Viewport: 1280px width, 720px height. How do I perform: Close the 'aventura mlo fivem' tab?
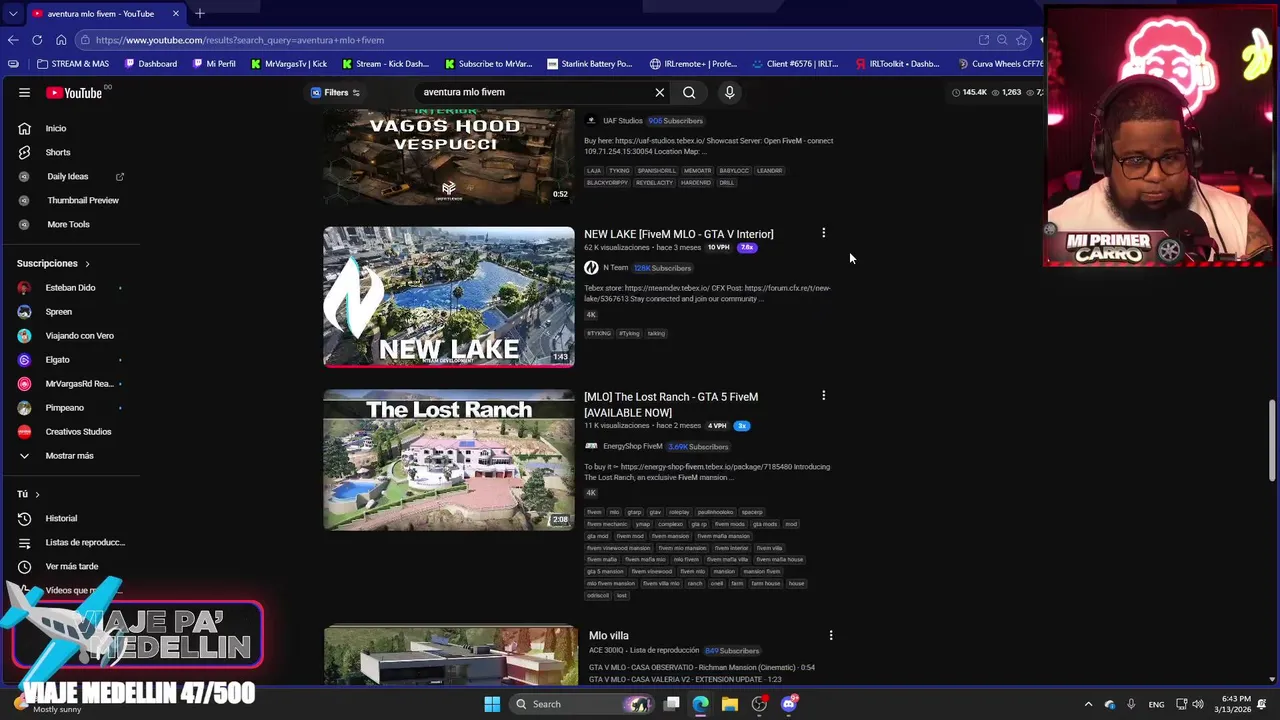click(176, 13)
